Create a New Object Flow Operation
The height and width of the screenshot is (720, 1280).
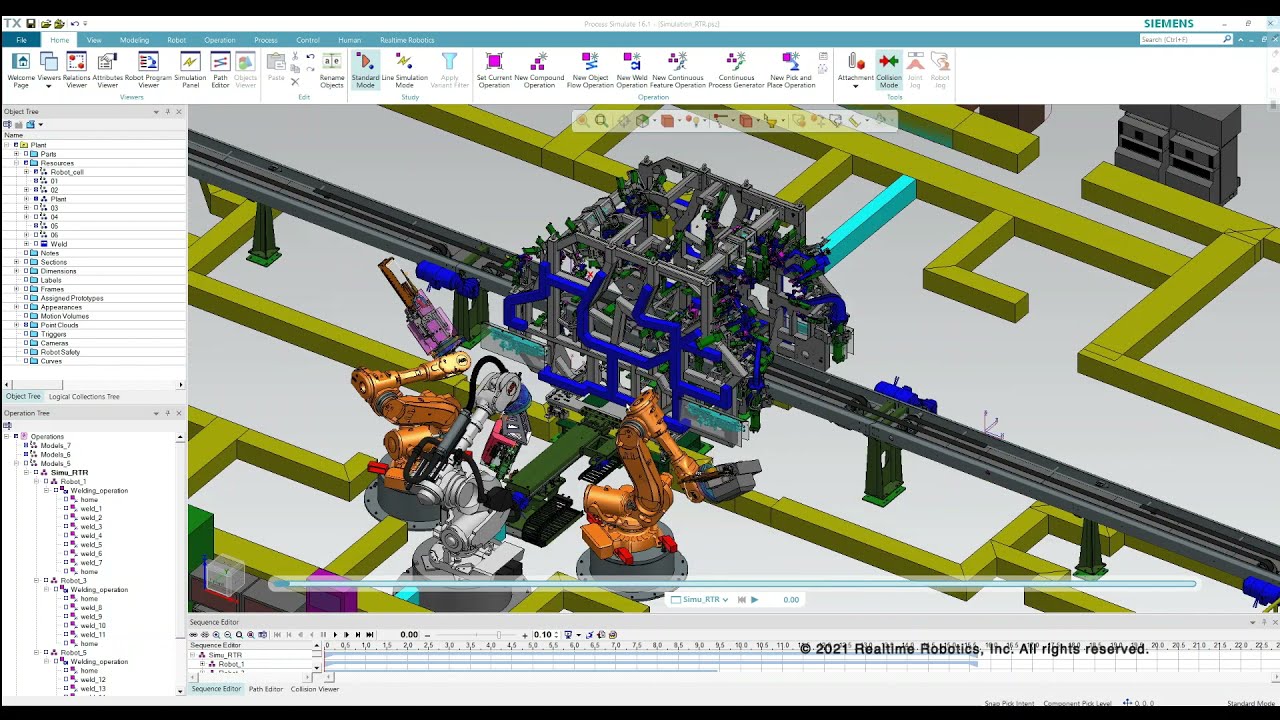pyautogui.click(x=590, y=70)
